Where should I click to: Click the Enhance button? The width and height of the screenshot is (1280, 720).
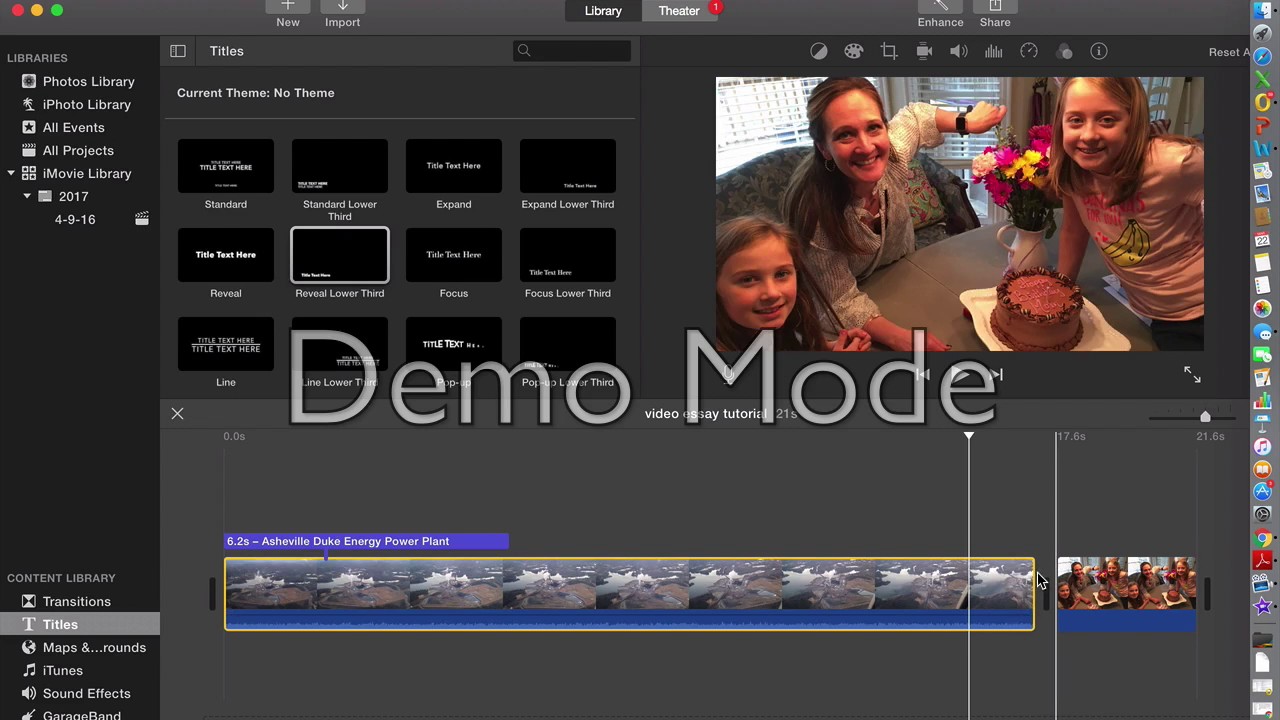941,14
